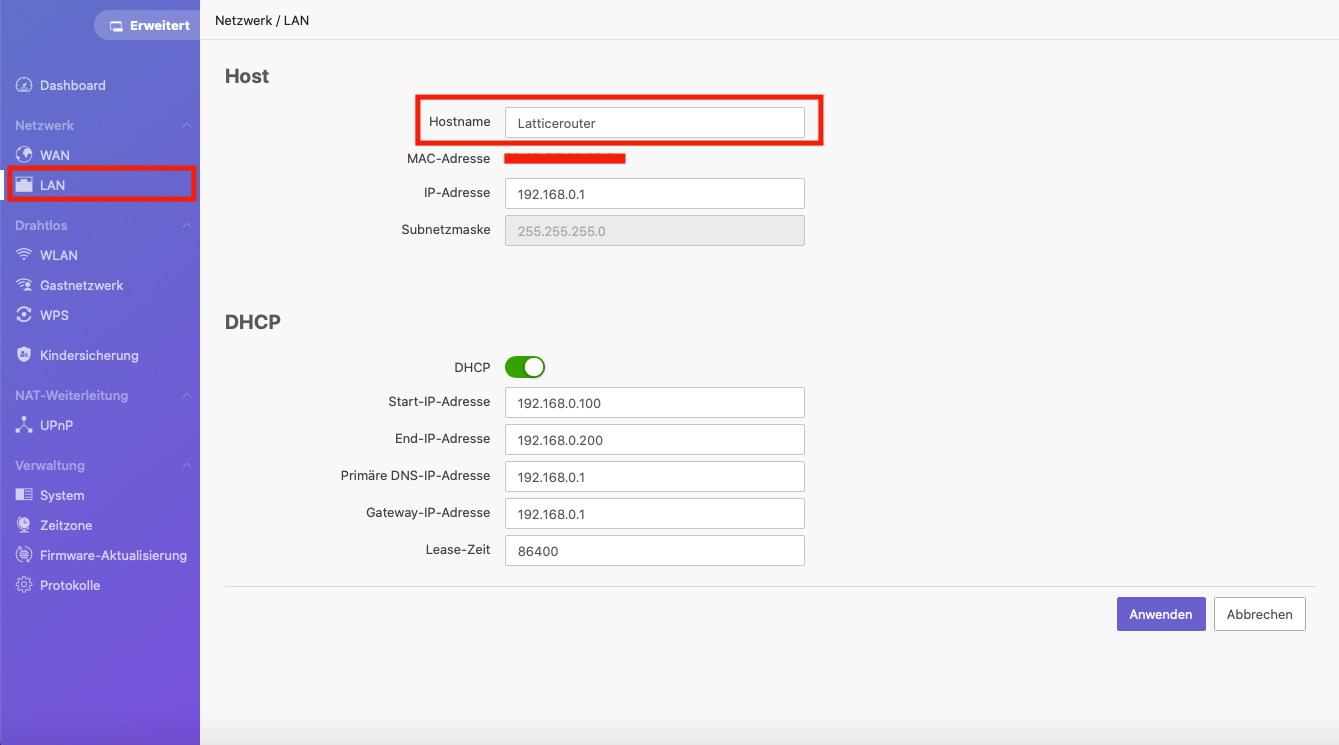This screenshot has height=745, width=1339.
Task: Collapse the Verwaltung section chevron
Action: (186, 465)
